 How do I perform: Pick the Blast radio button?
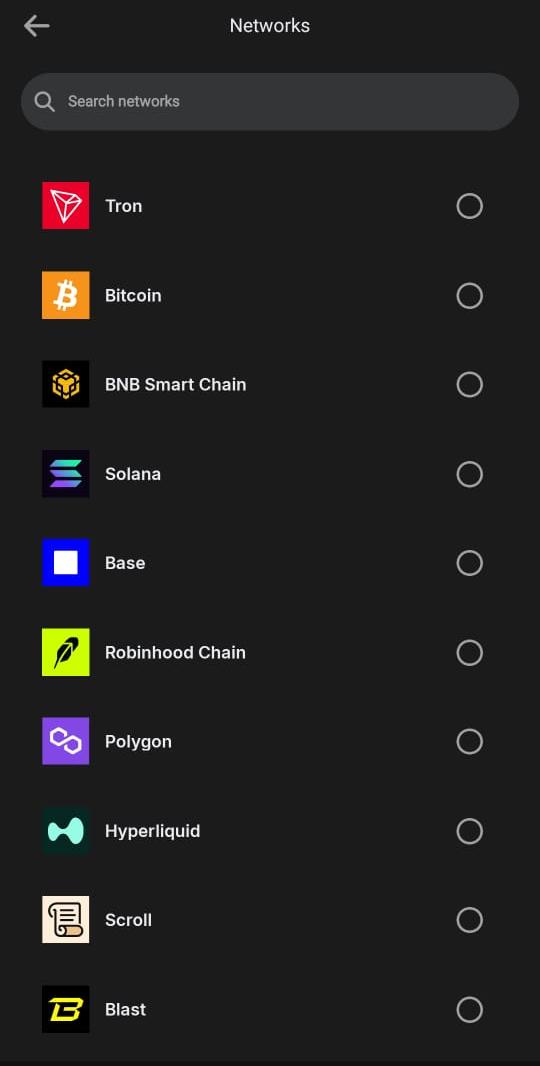469,1009
